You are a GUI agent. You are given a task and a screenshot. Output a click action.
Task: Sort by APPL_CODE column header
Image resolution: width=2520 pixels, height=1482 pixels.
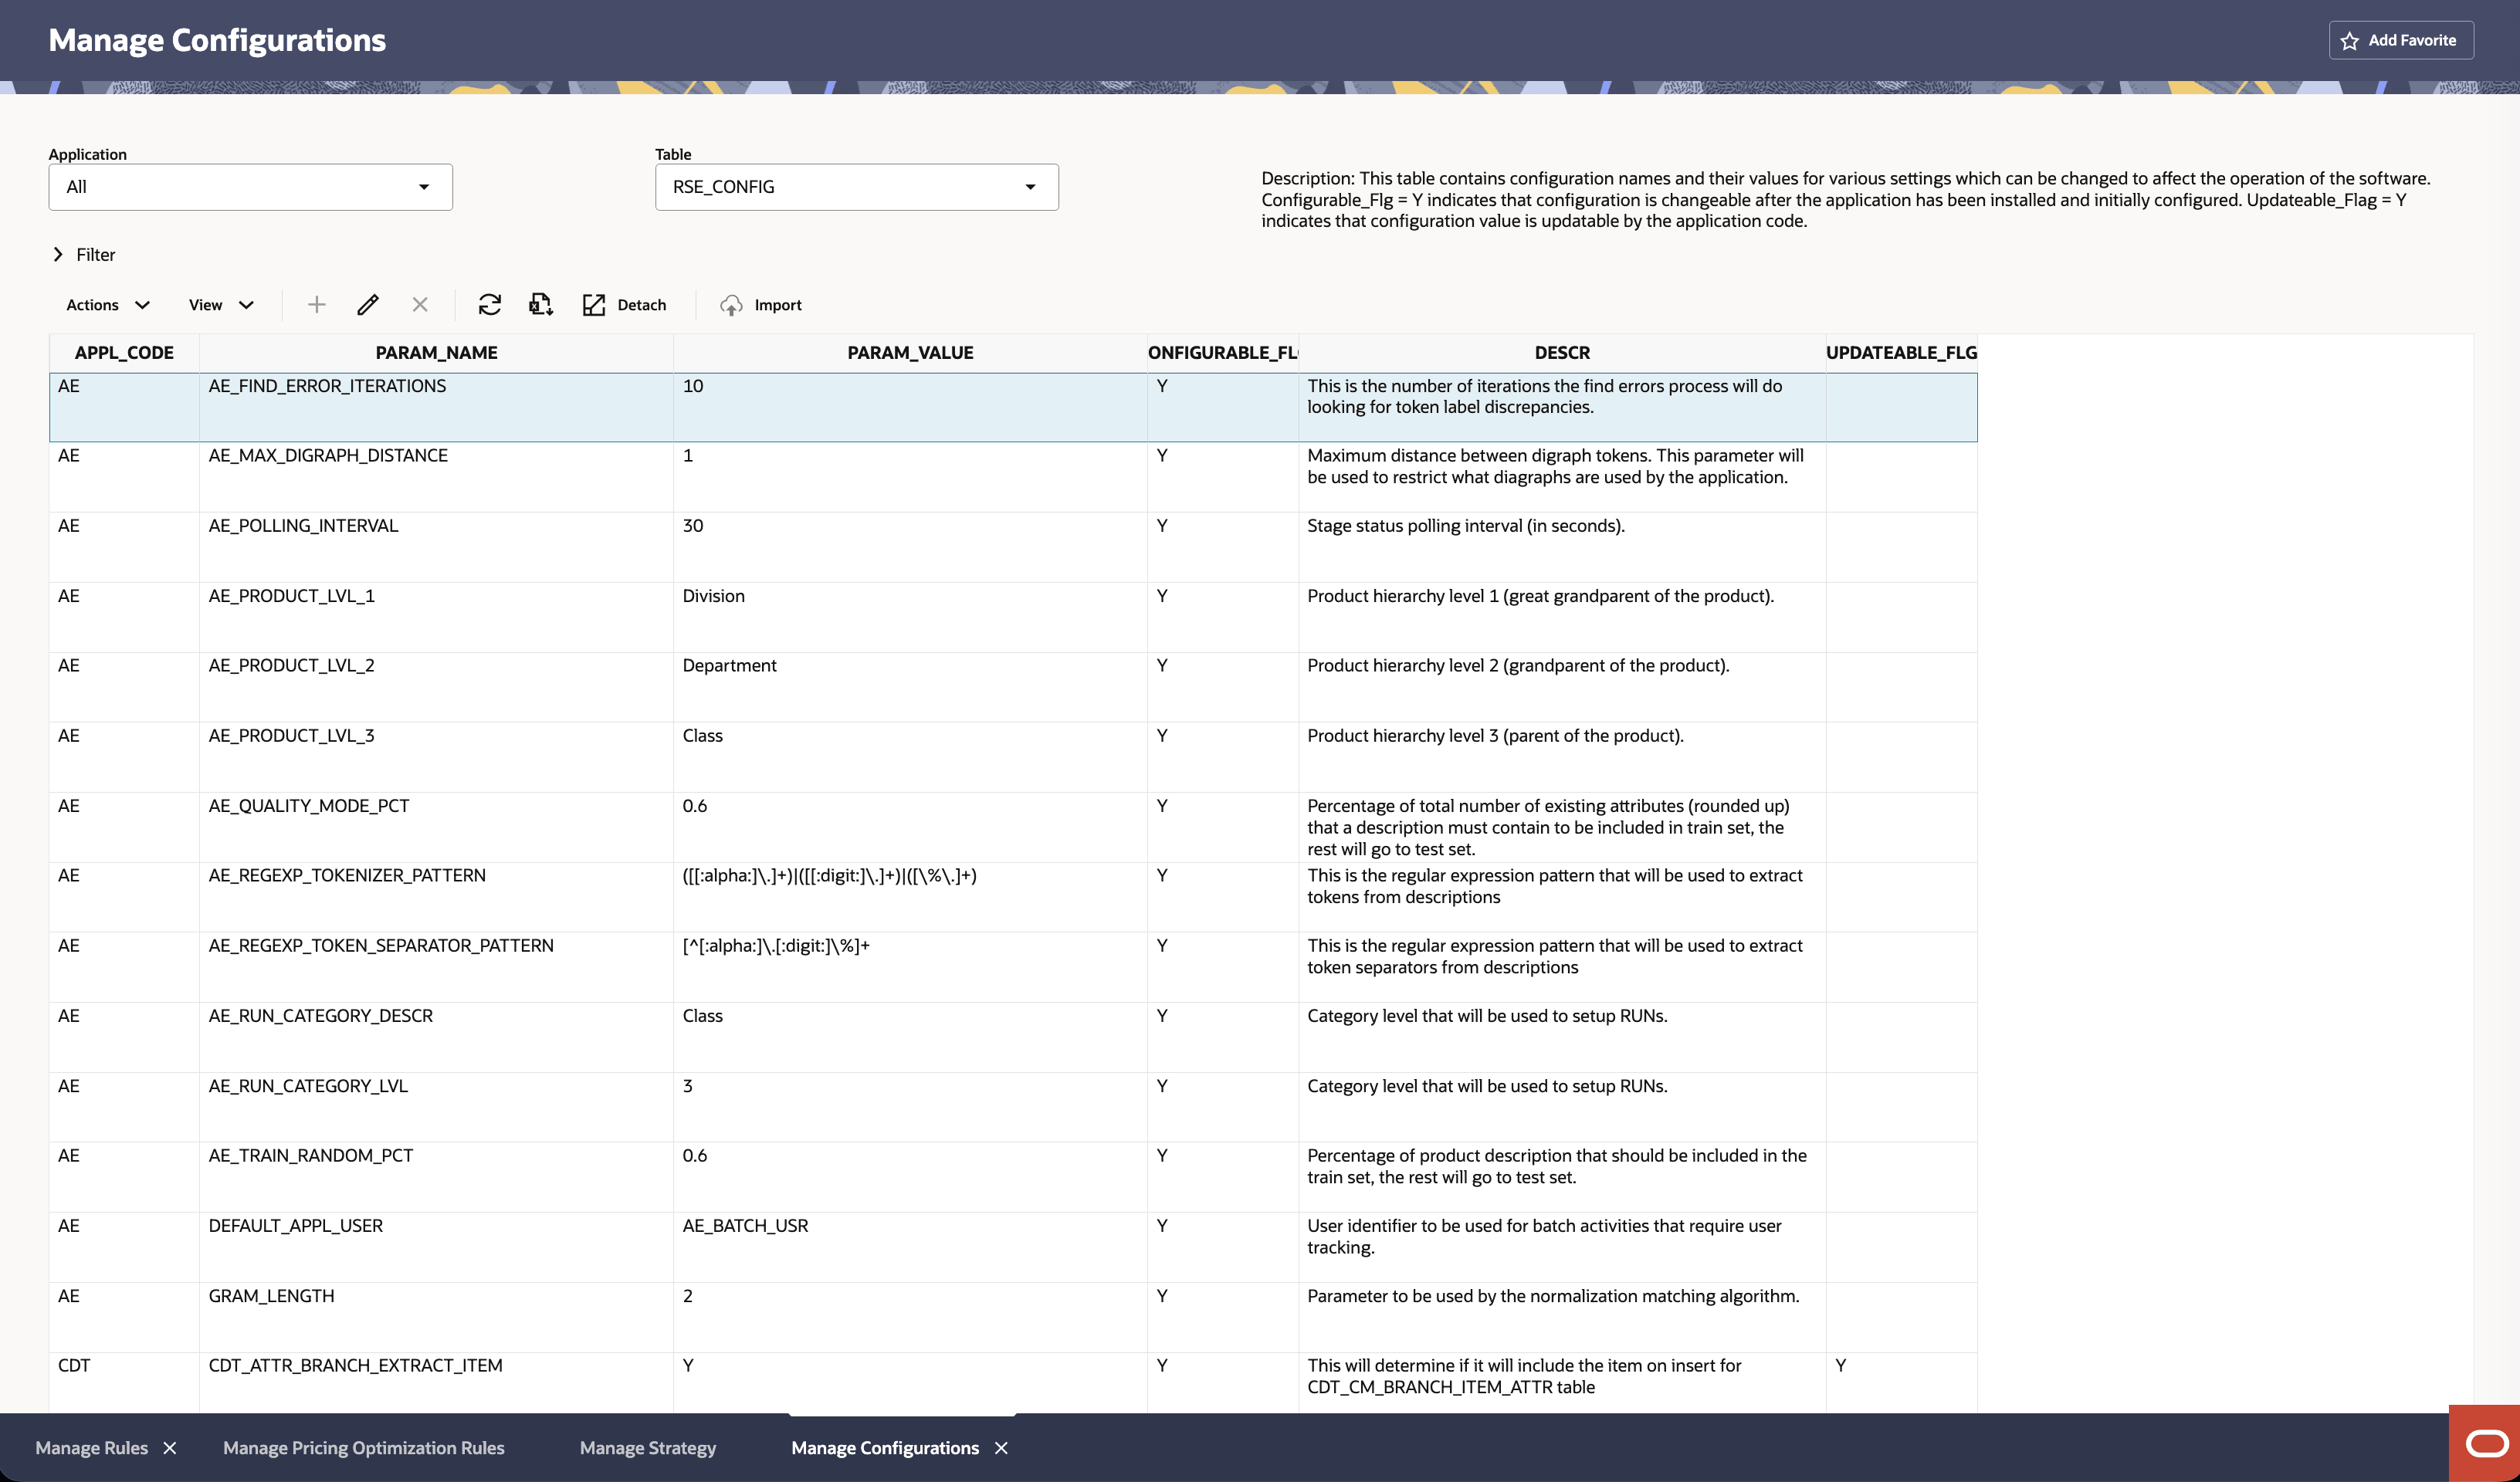[124, 353]
